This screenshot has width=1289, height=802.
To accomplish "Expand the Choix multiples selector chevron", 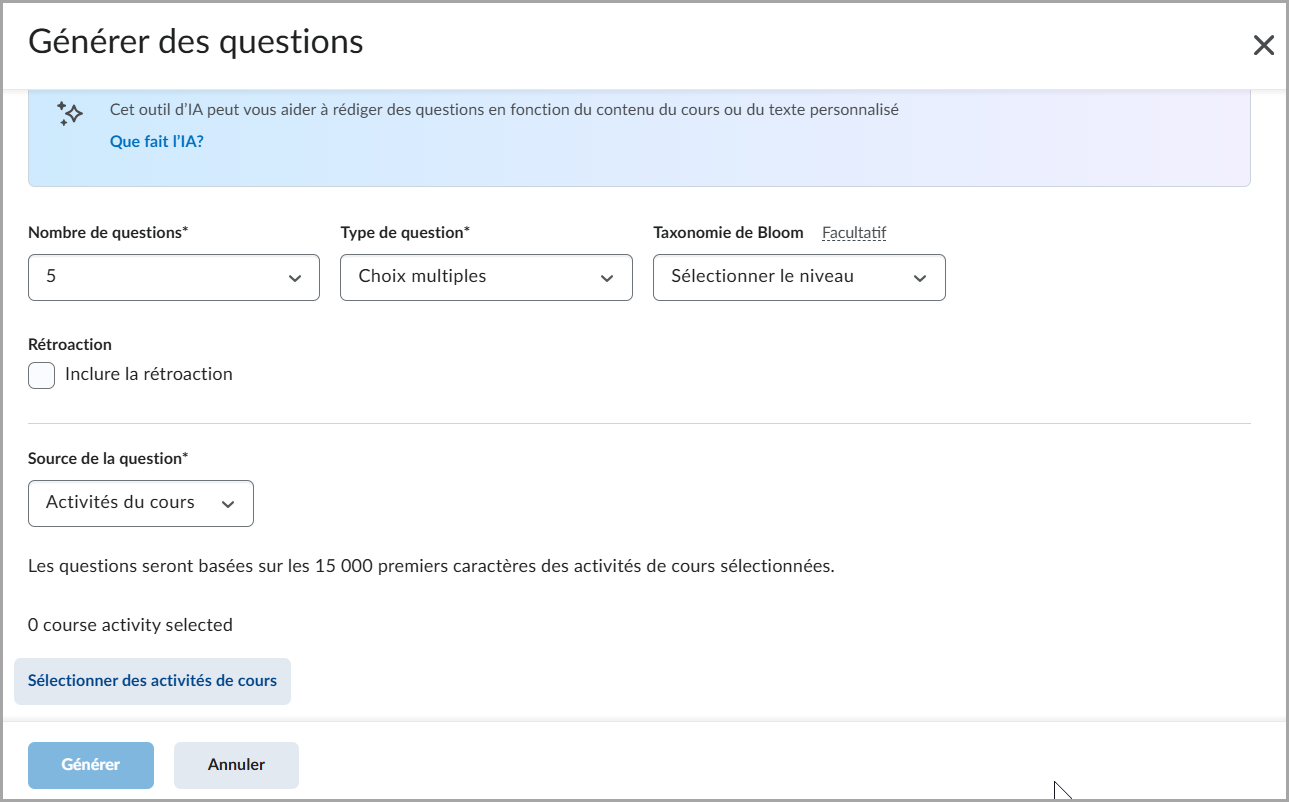I will point(608,277).
